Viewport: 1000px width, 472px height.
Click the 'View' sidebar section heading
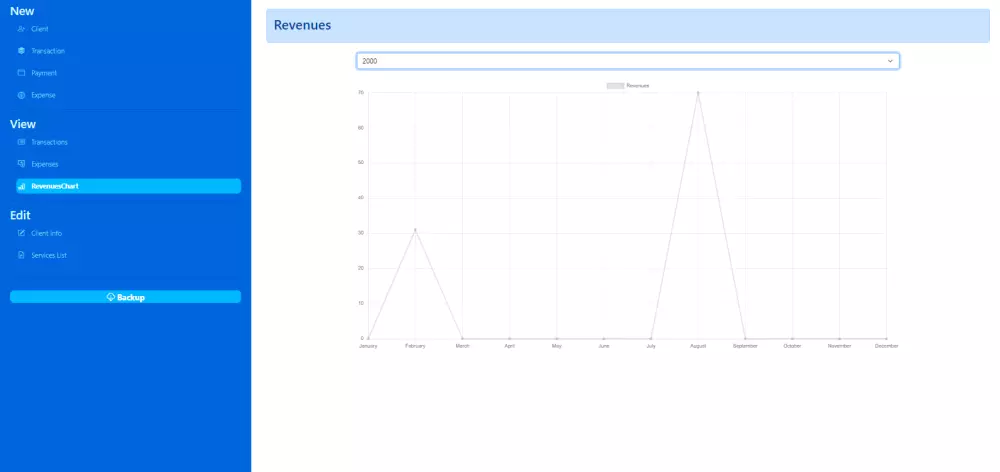[x=23, y=124]
